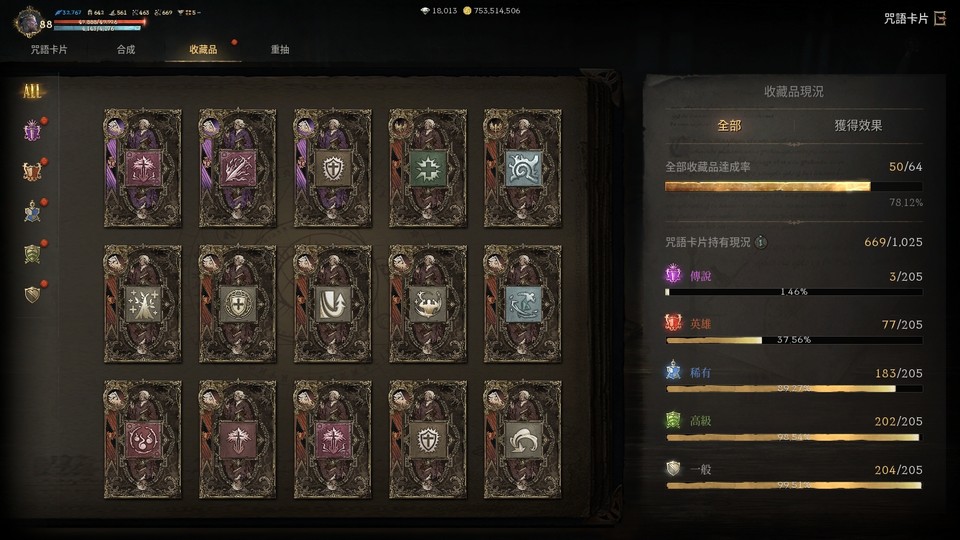The width and height of the screenshot is (960, 540).
Task: Switch to the 合成 tab
Action: (126, 50)
